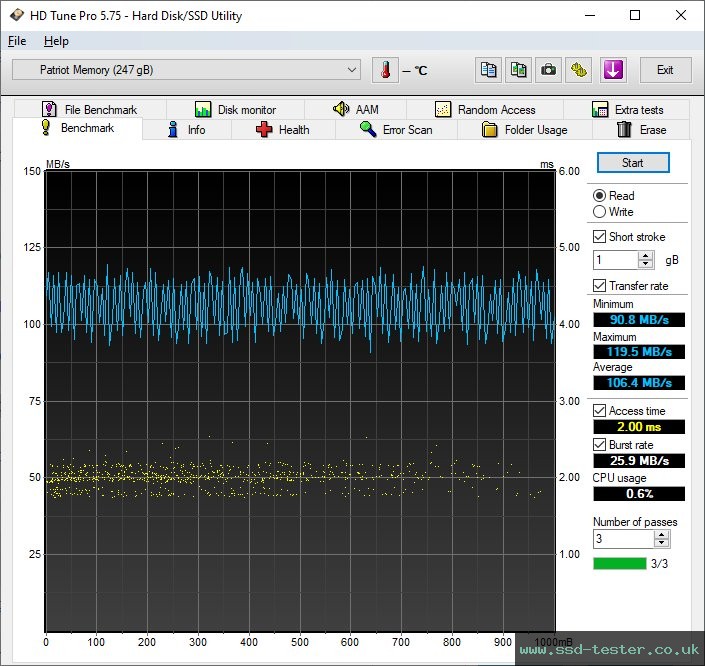
Task: Click the purple down-arrow icon
Action: (x=613, y=70)
